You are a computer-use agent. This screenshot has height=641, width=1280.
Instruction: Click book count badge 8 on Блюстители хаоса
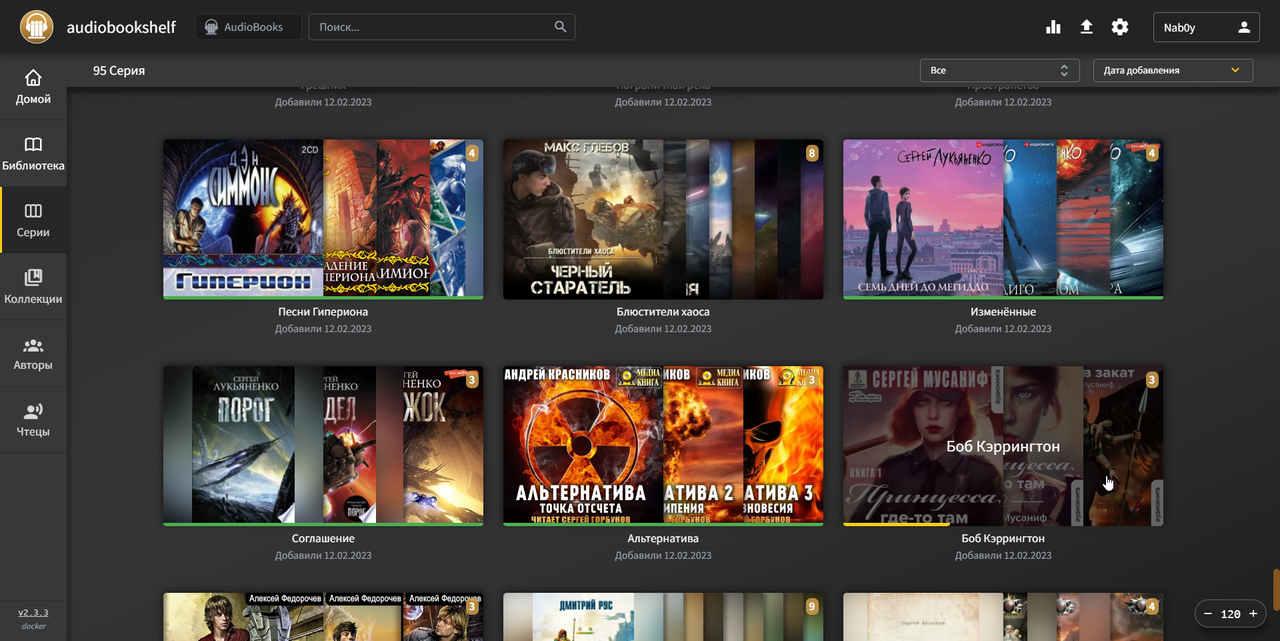click(x=812, y=153)
